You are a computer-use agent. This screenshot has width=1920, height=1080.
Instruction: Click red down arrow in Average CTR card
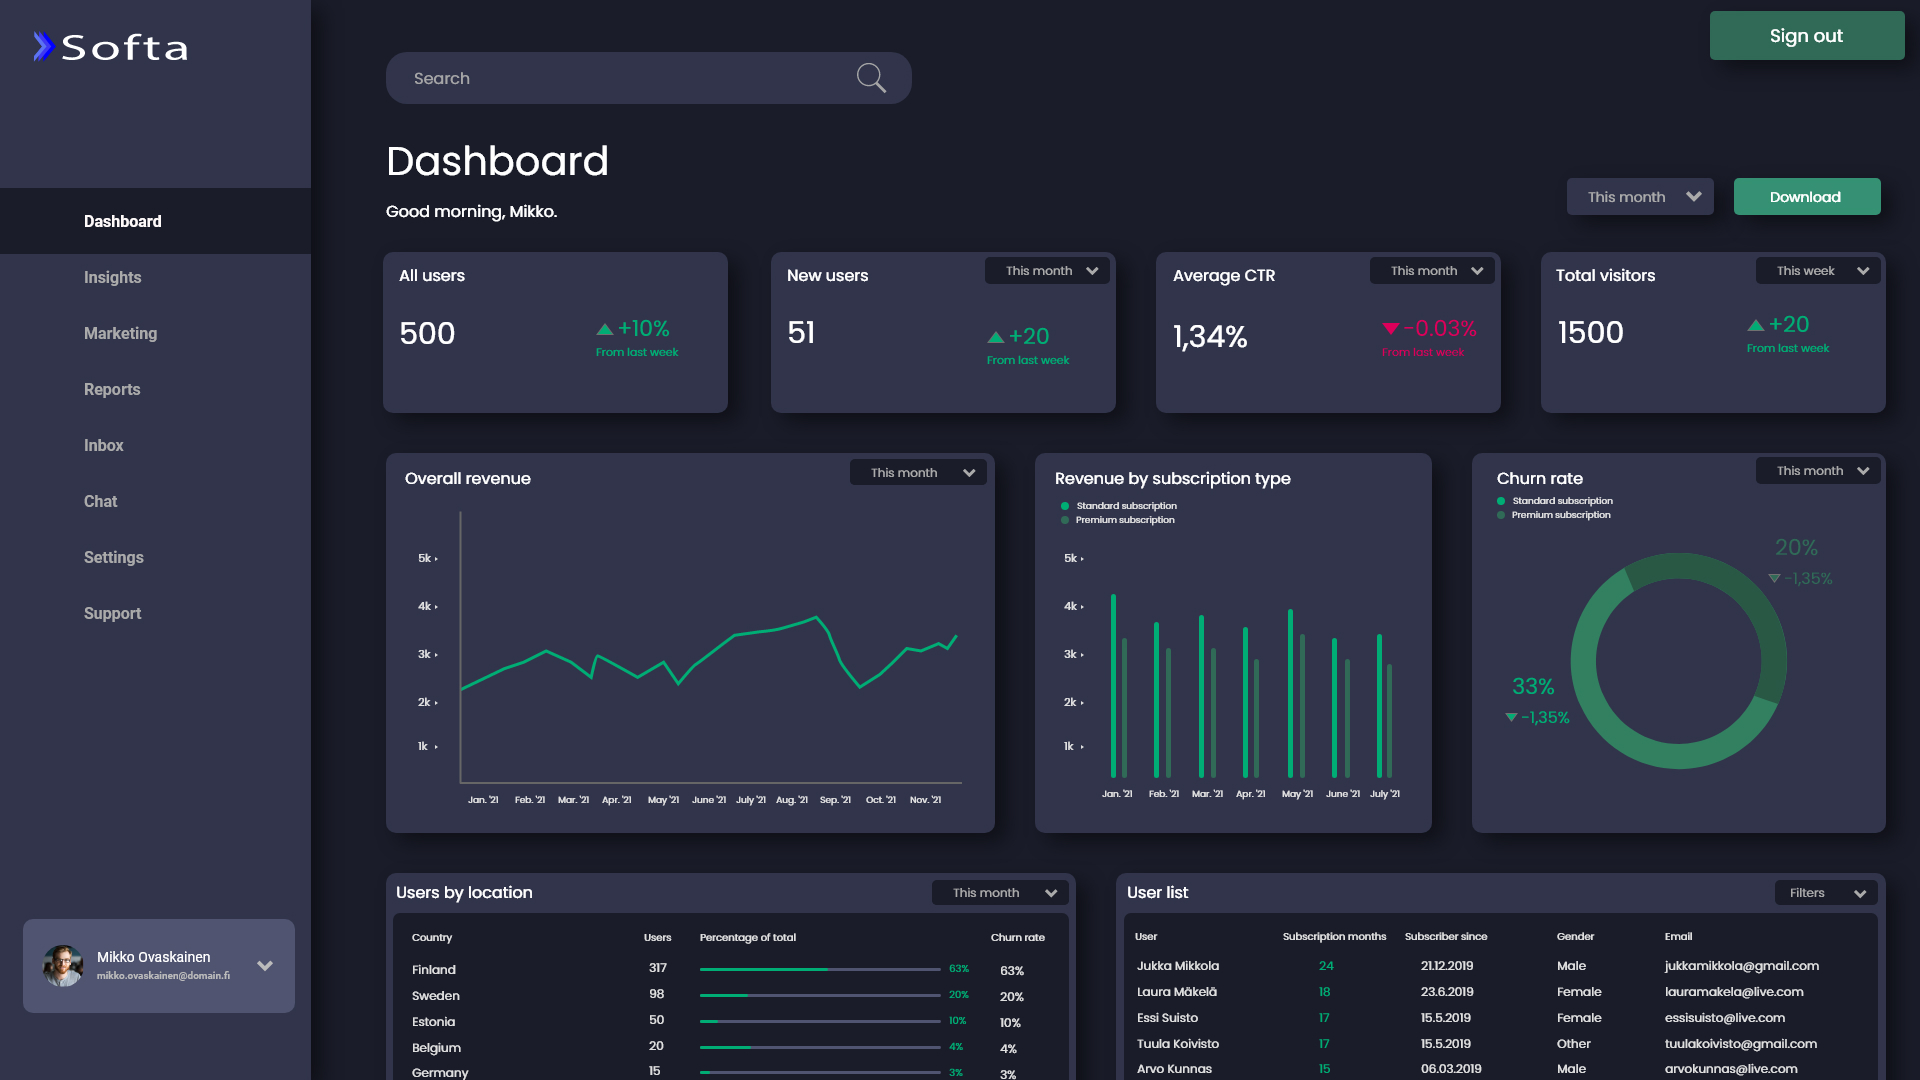1390,329
